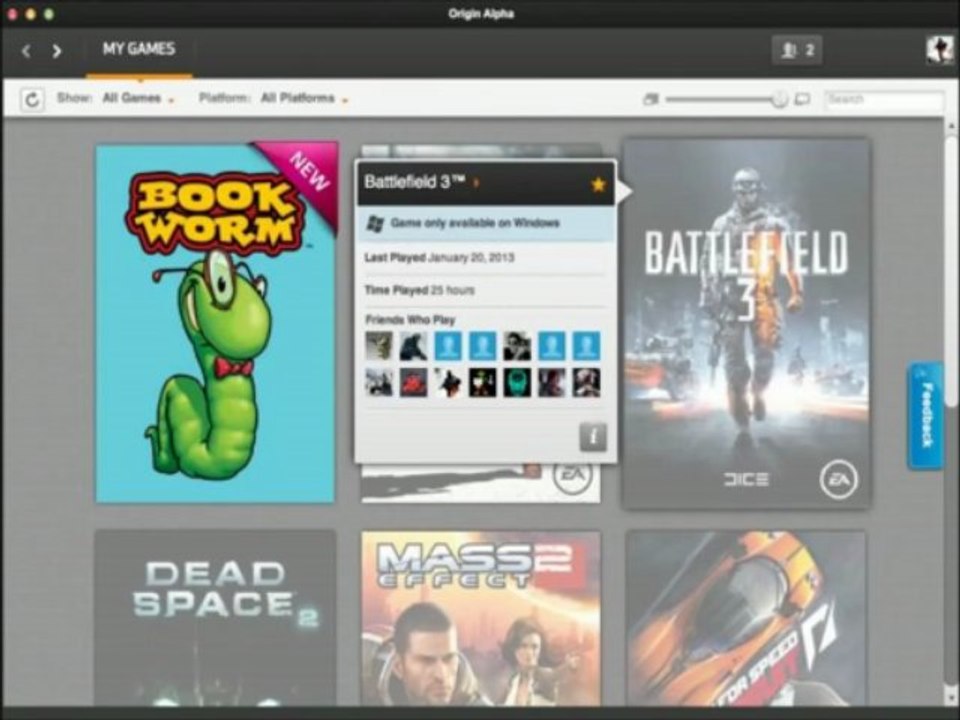The height and width of the screenshot is (720, 960).
Task: Click the EA logo on Battlefield 3 cover
Action: (x=838, y=479)
